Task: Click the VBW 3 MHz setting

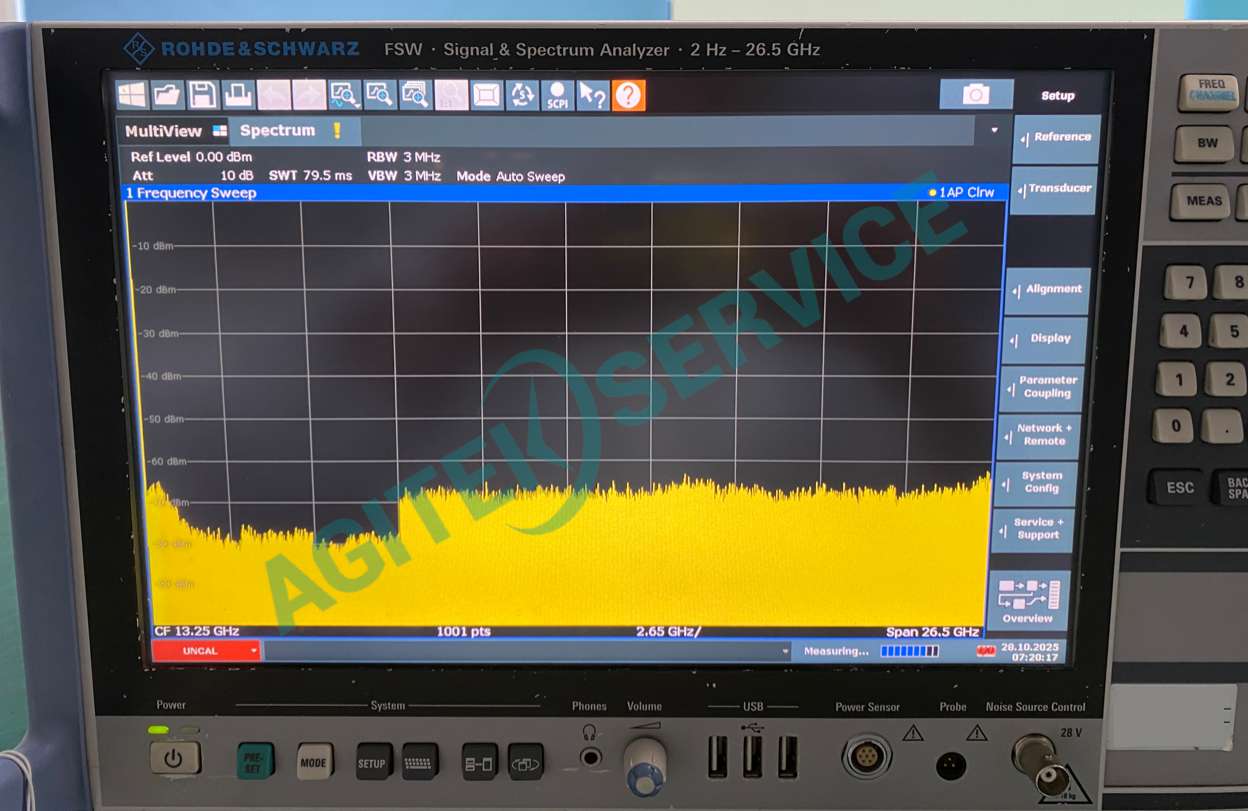Action: [403, 176]
